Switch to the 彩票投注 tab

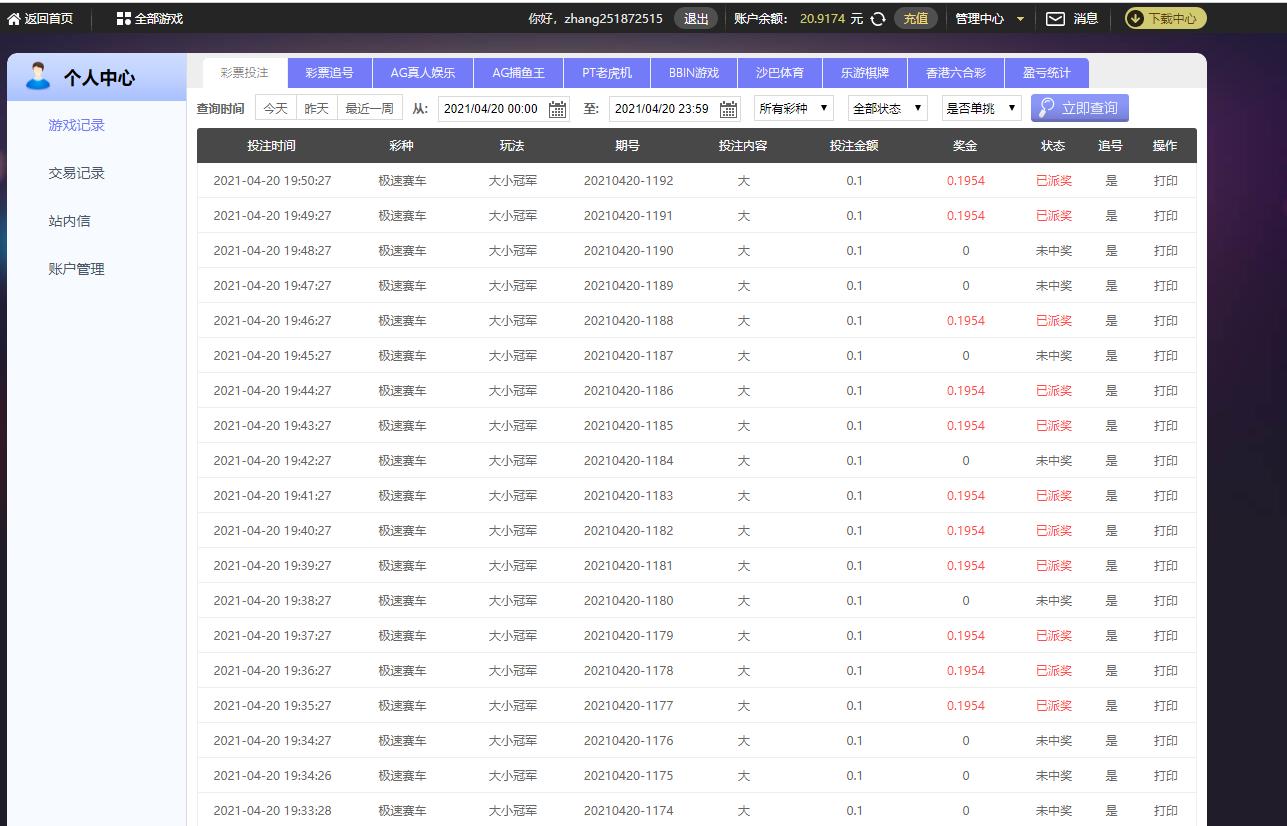click(x=245, y=73)
